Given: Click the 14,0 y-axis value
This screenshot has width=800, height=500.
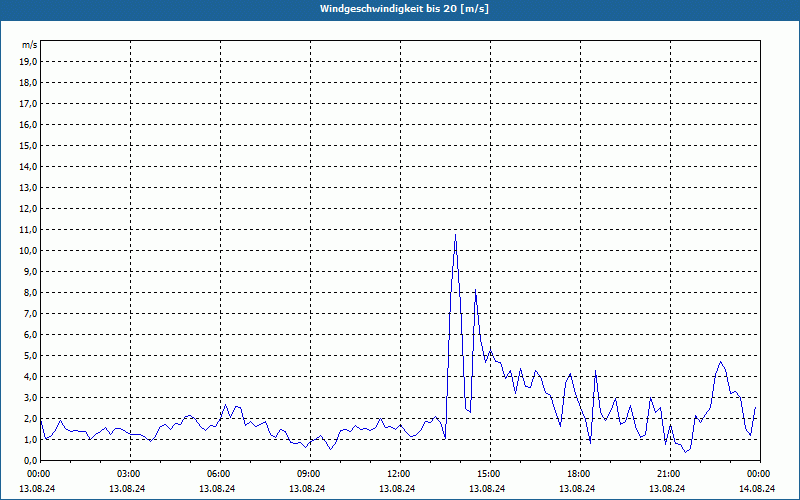Looking at the screenshot, I should (28, 166).
